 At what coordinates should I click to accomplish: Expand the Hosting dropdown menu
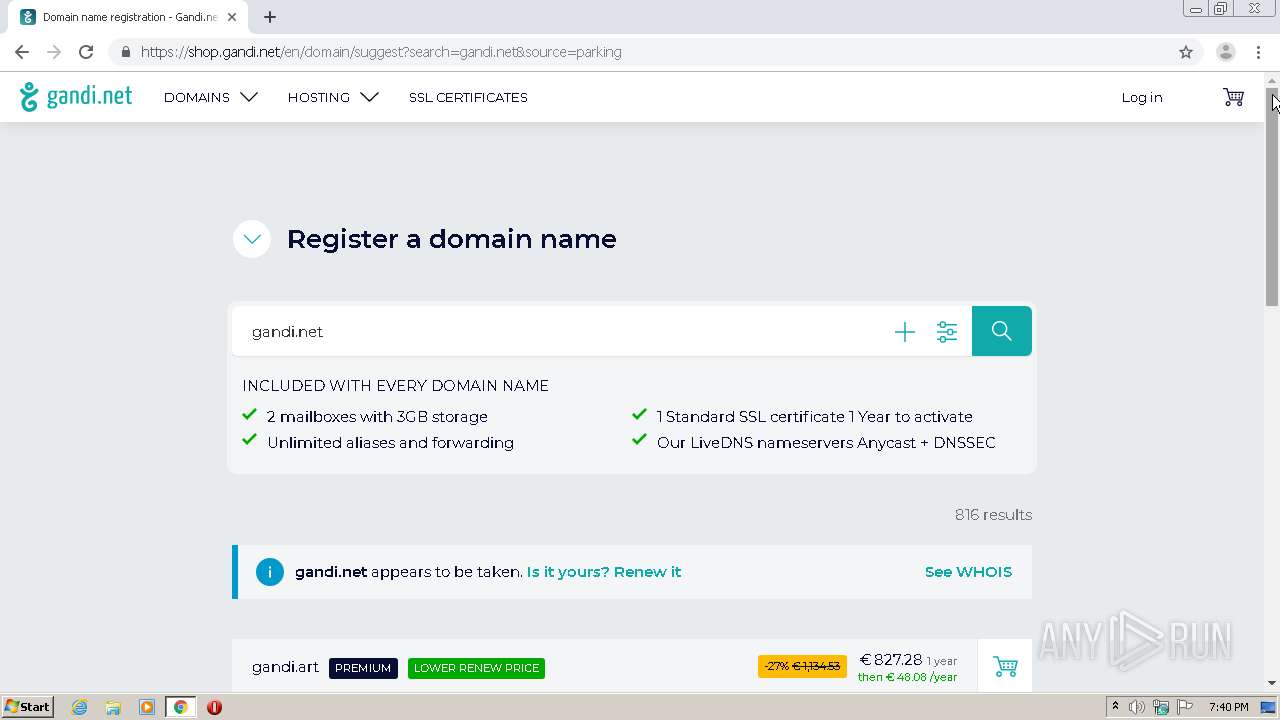(x=332, y=97)
